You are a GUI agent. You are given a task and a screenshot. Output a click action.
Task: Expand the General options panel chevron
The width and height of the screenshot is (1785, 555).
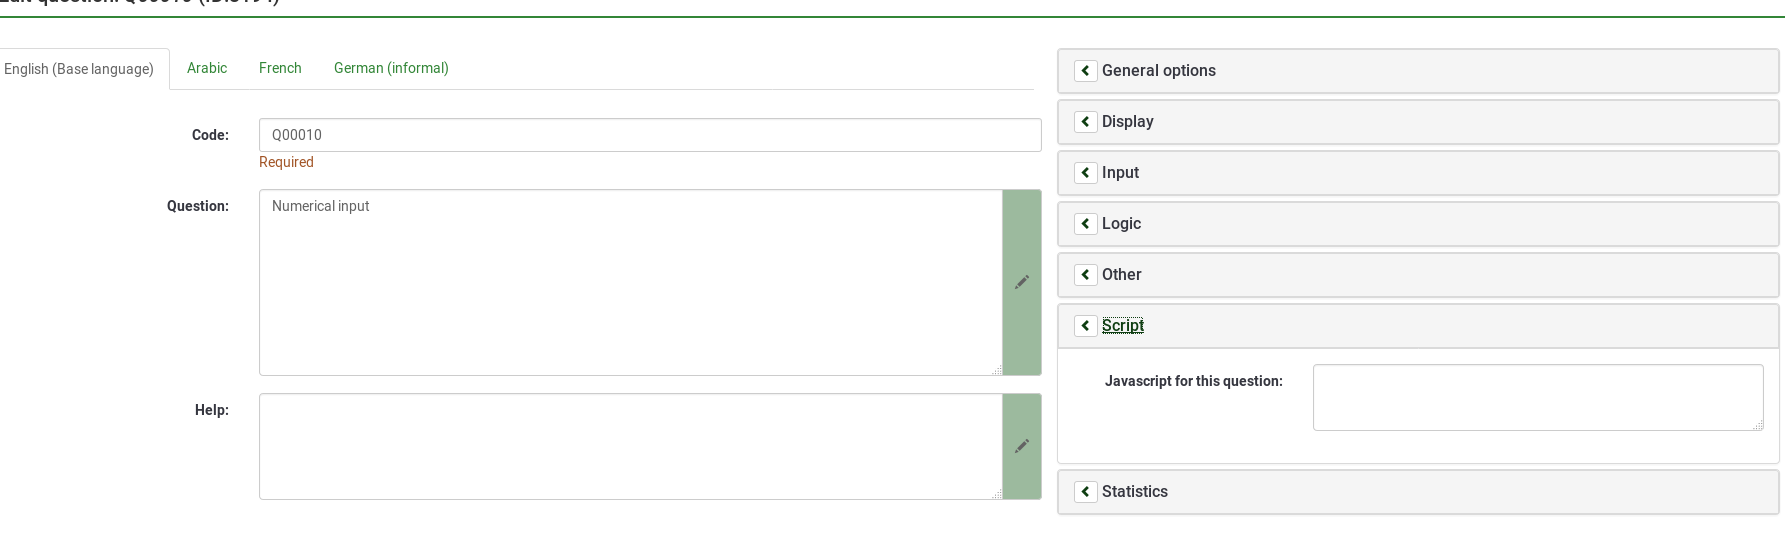pyautogui.click(x=1085, y=71)
